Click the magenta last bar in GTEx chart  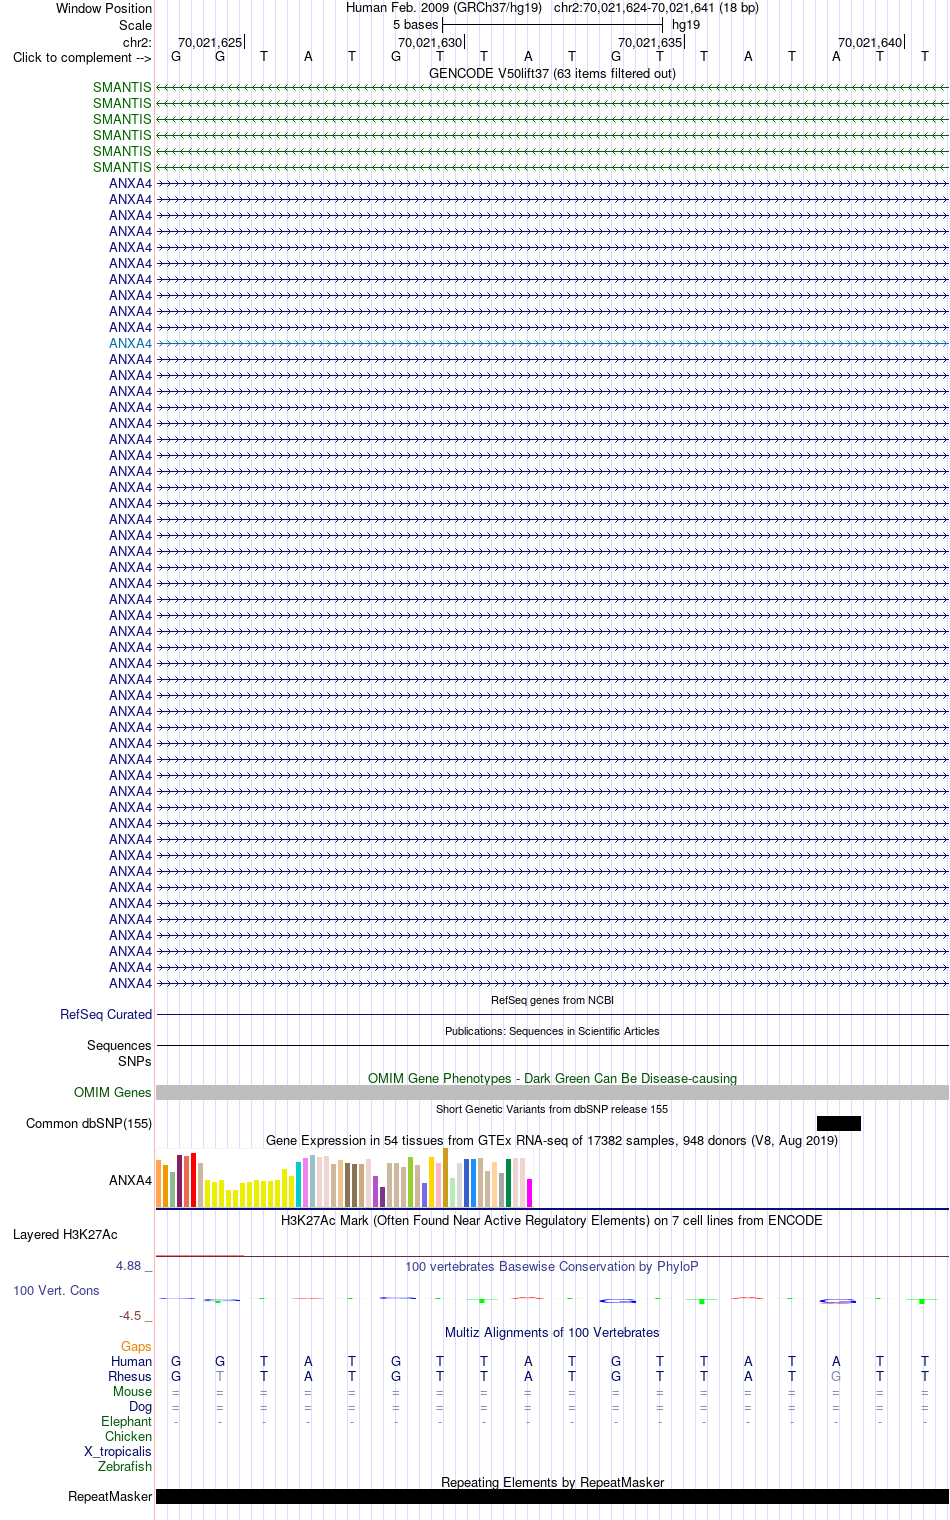[530, 1193]
